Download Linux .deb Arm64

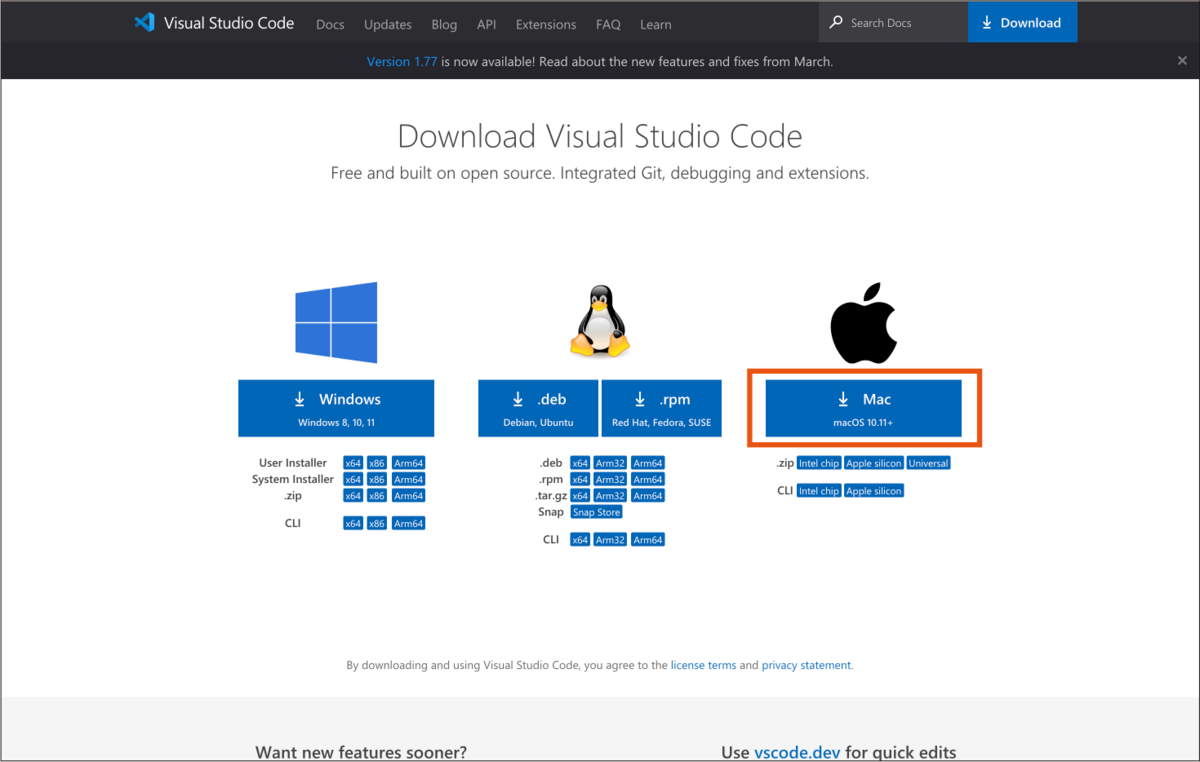coord(648,464)
